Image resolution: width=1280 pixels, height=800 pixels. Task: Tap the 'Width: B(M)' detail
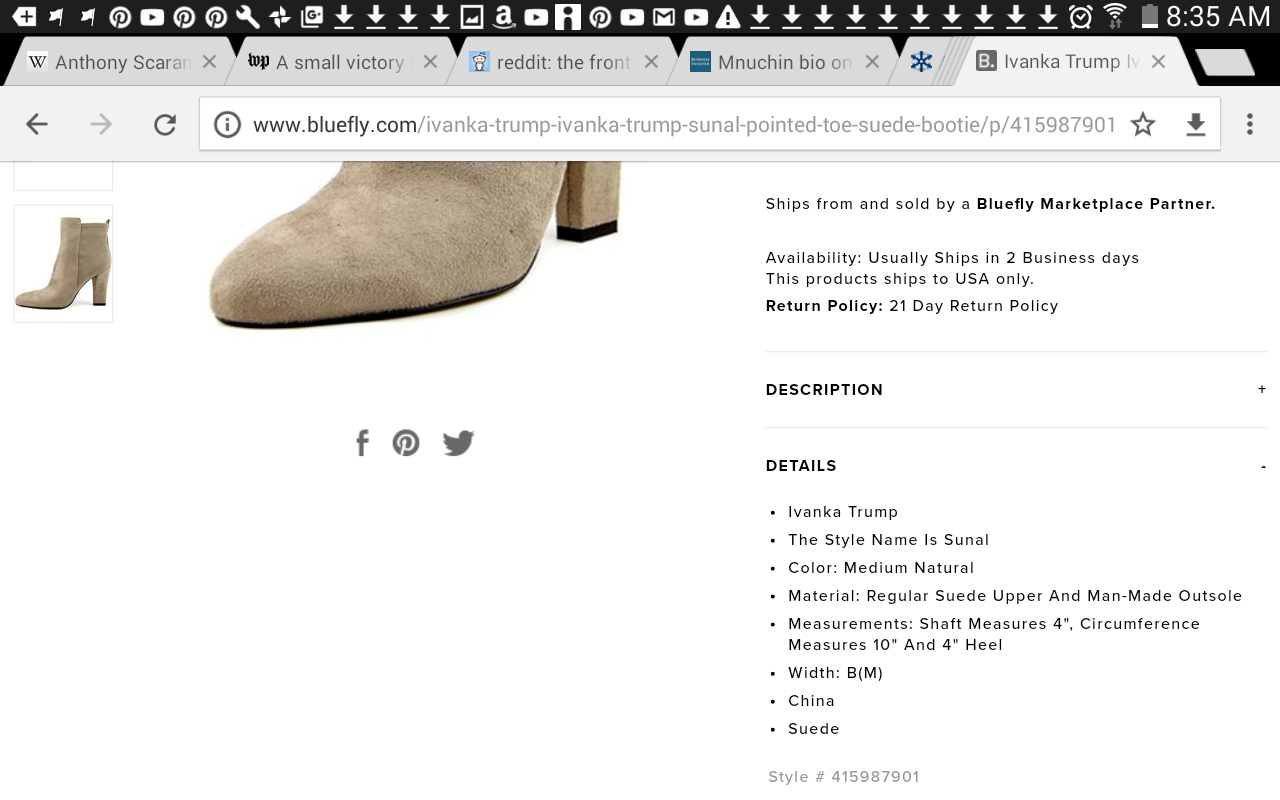pyautogui.click(x=836, y=673)
